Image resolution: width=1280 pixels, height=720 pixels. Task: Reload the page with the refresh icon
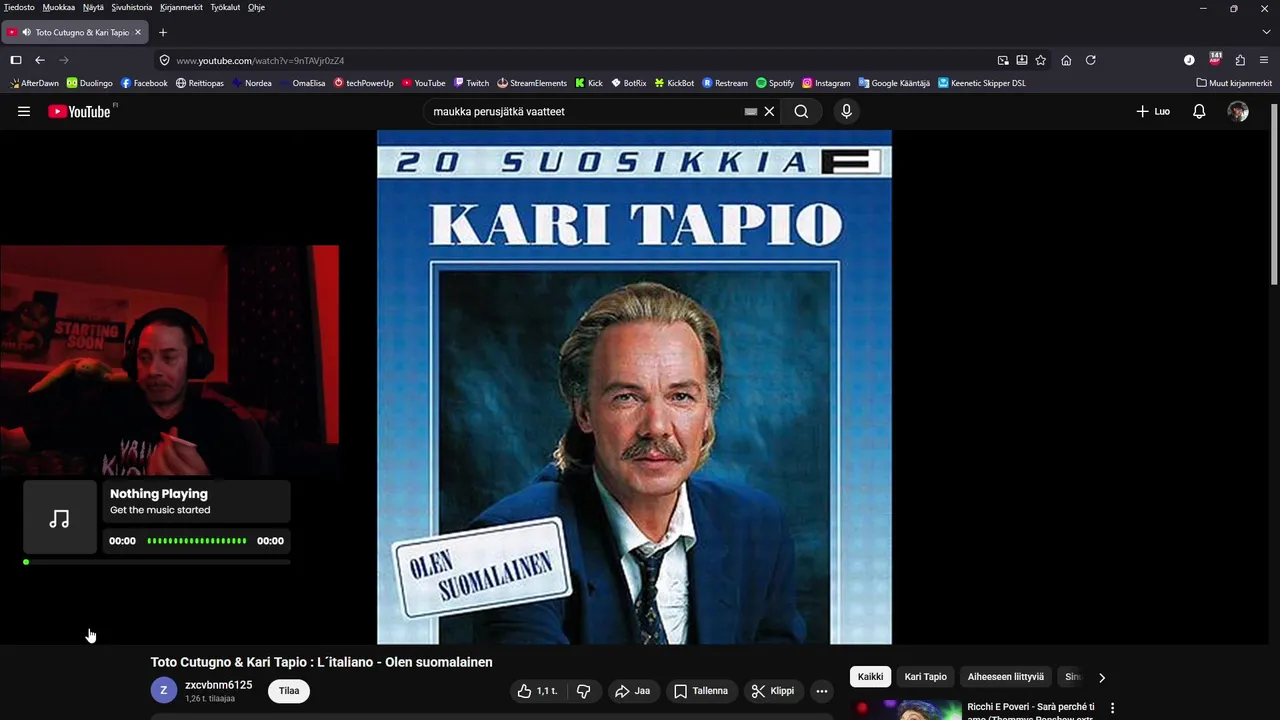[x=1091, y=60]
